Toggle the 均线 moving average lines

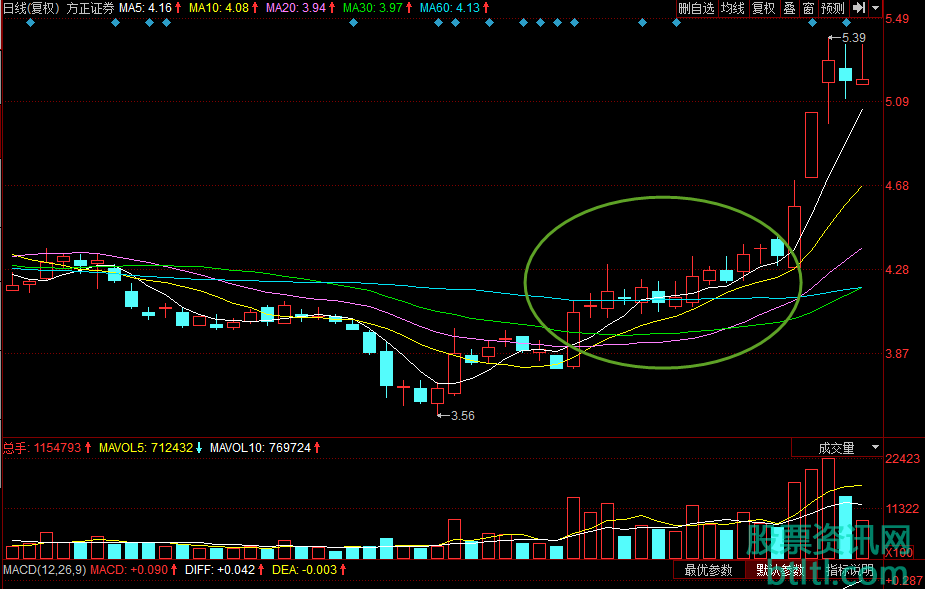pyautogui.click(x=733, y=8)
